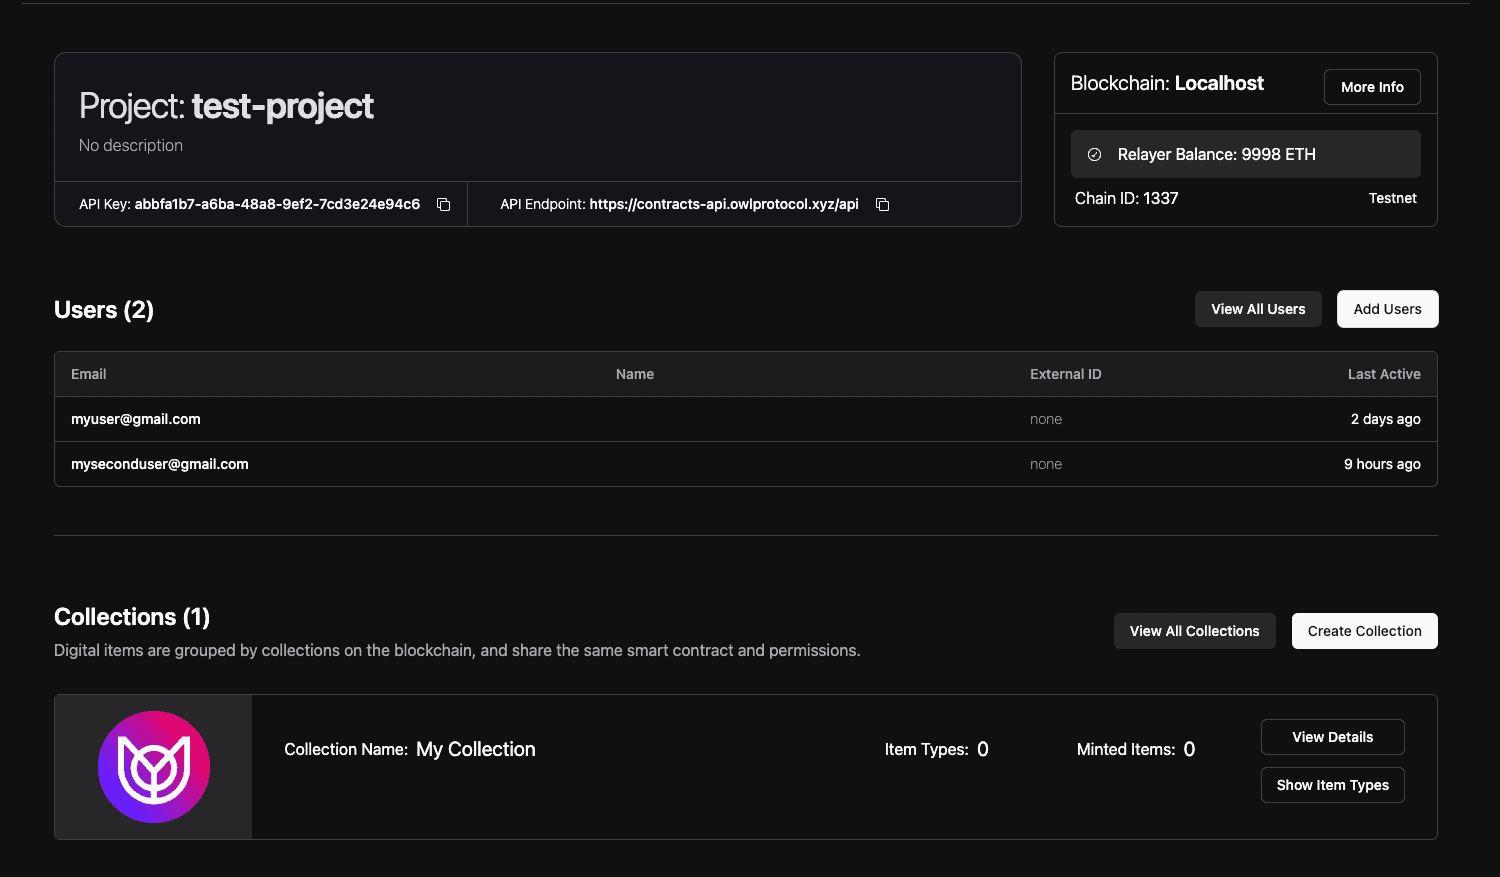View Details of My Collection

(x=1332, y=737)
